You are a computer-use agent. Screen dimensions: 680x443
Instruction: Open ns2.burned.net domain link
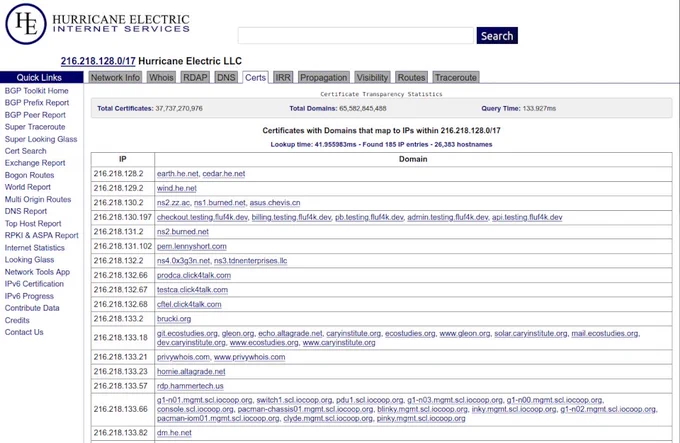click(x=183, y=232)
